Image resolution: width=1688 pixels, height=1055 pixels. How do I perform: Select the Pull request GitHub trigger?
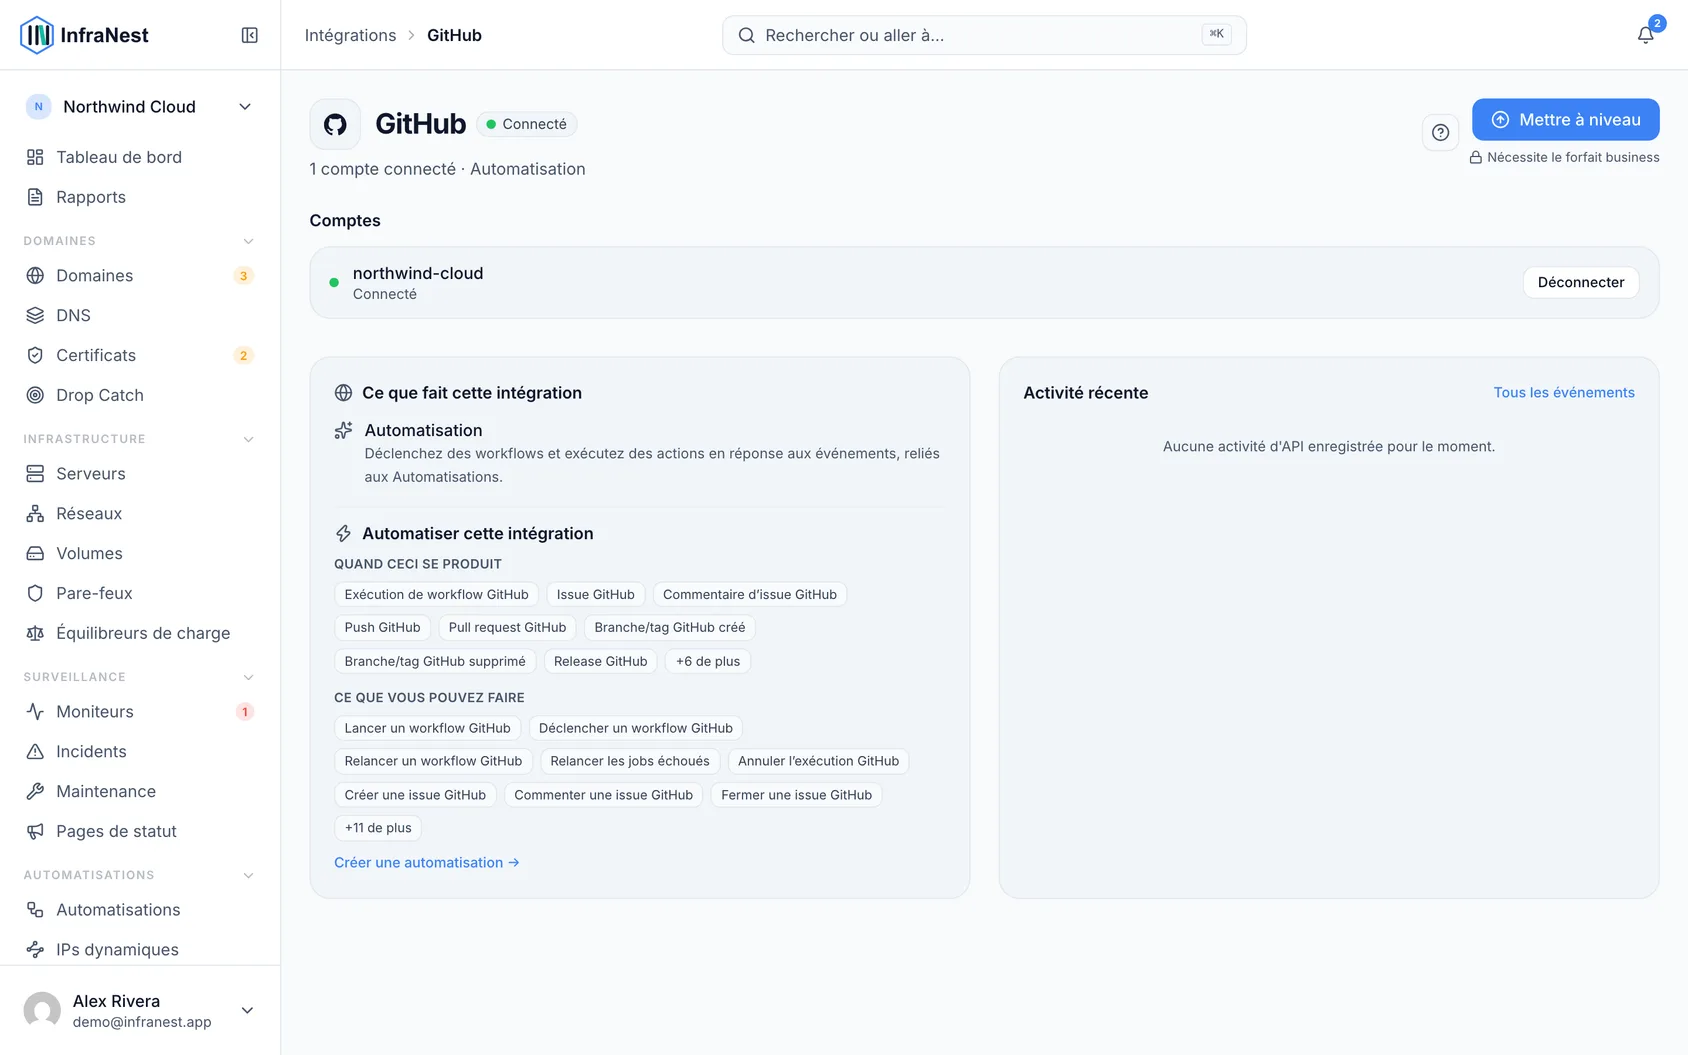507,628
